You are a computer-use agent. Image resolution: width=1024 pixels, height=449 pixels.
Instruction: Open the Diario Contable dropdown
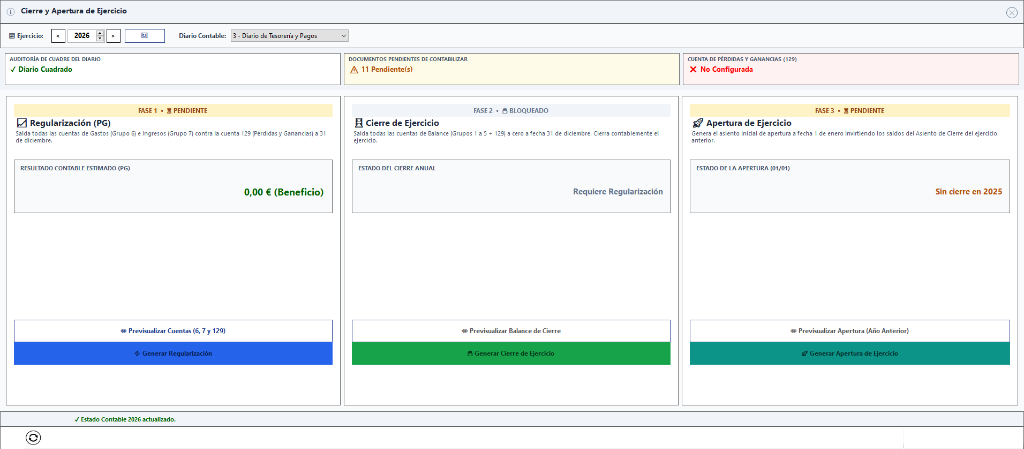tap(290, 36)
